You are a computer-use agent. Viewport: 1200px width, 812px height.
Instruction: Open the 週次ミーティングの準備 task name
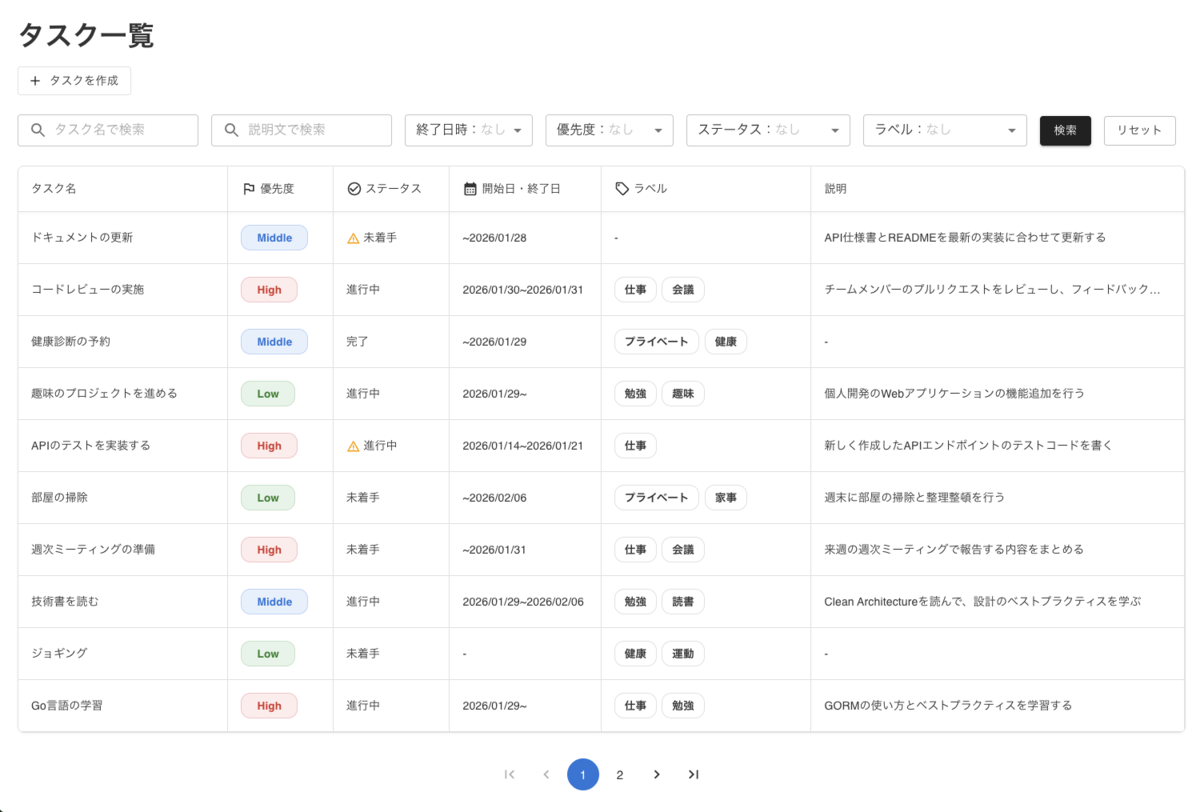click(93, 550)
